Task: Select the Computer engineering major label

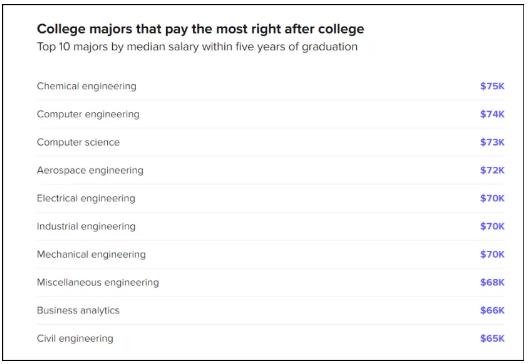Action: 88,114
